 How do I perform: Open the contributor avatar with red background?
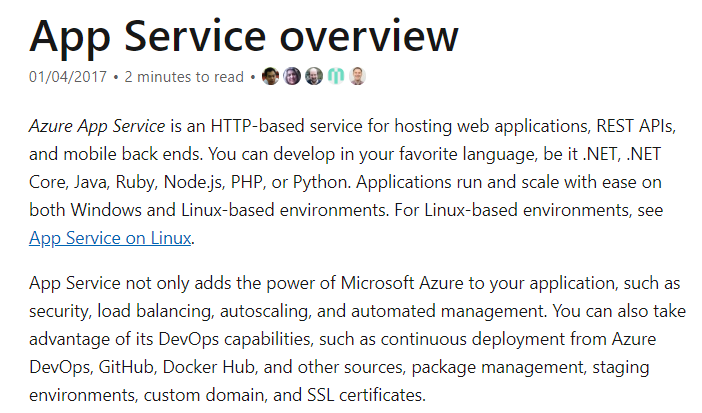(x=270, y=76)
